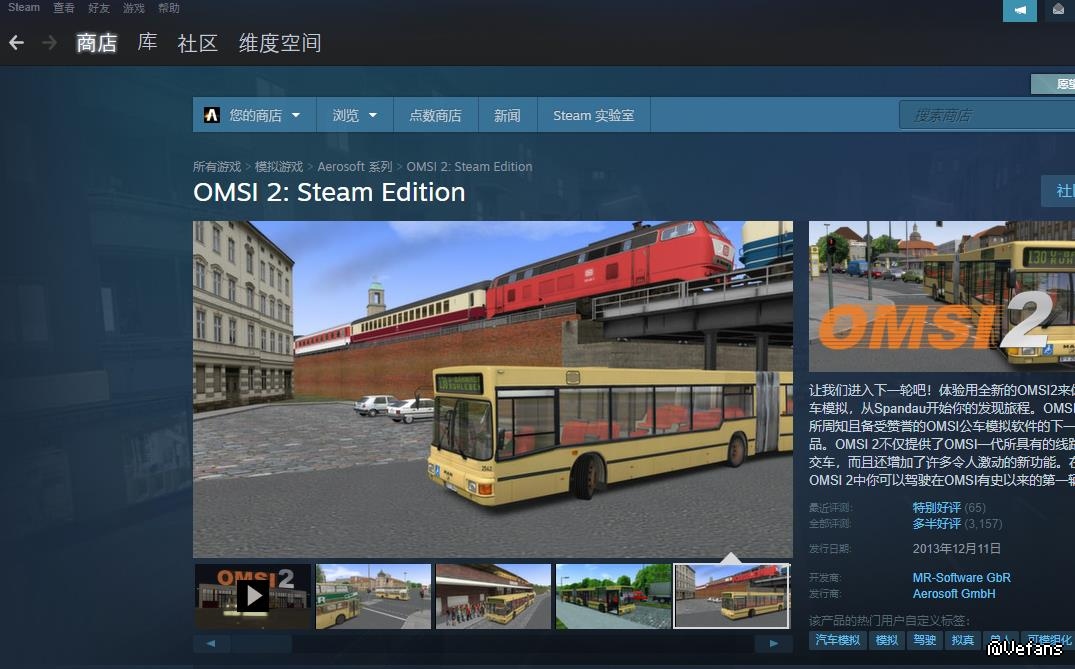The width and height of the screenshot is (1075, 669).
Task: Follow the Aerosoft 系列 breadcrumb
Action: pos(354,167)
